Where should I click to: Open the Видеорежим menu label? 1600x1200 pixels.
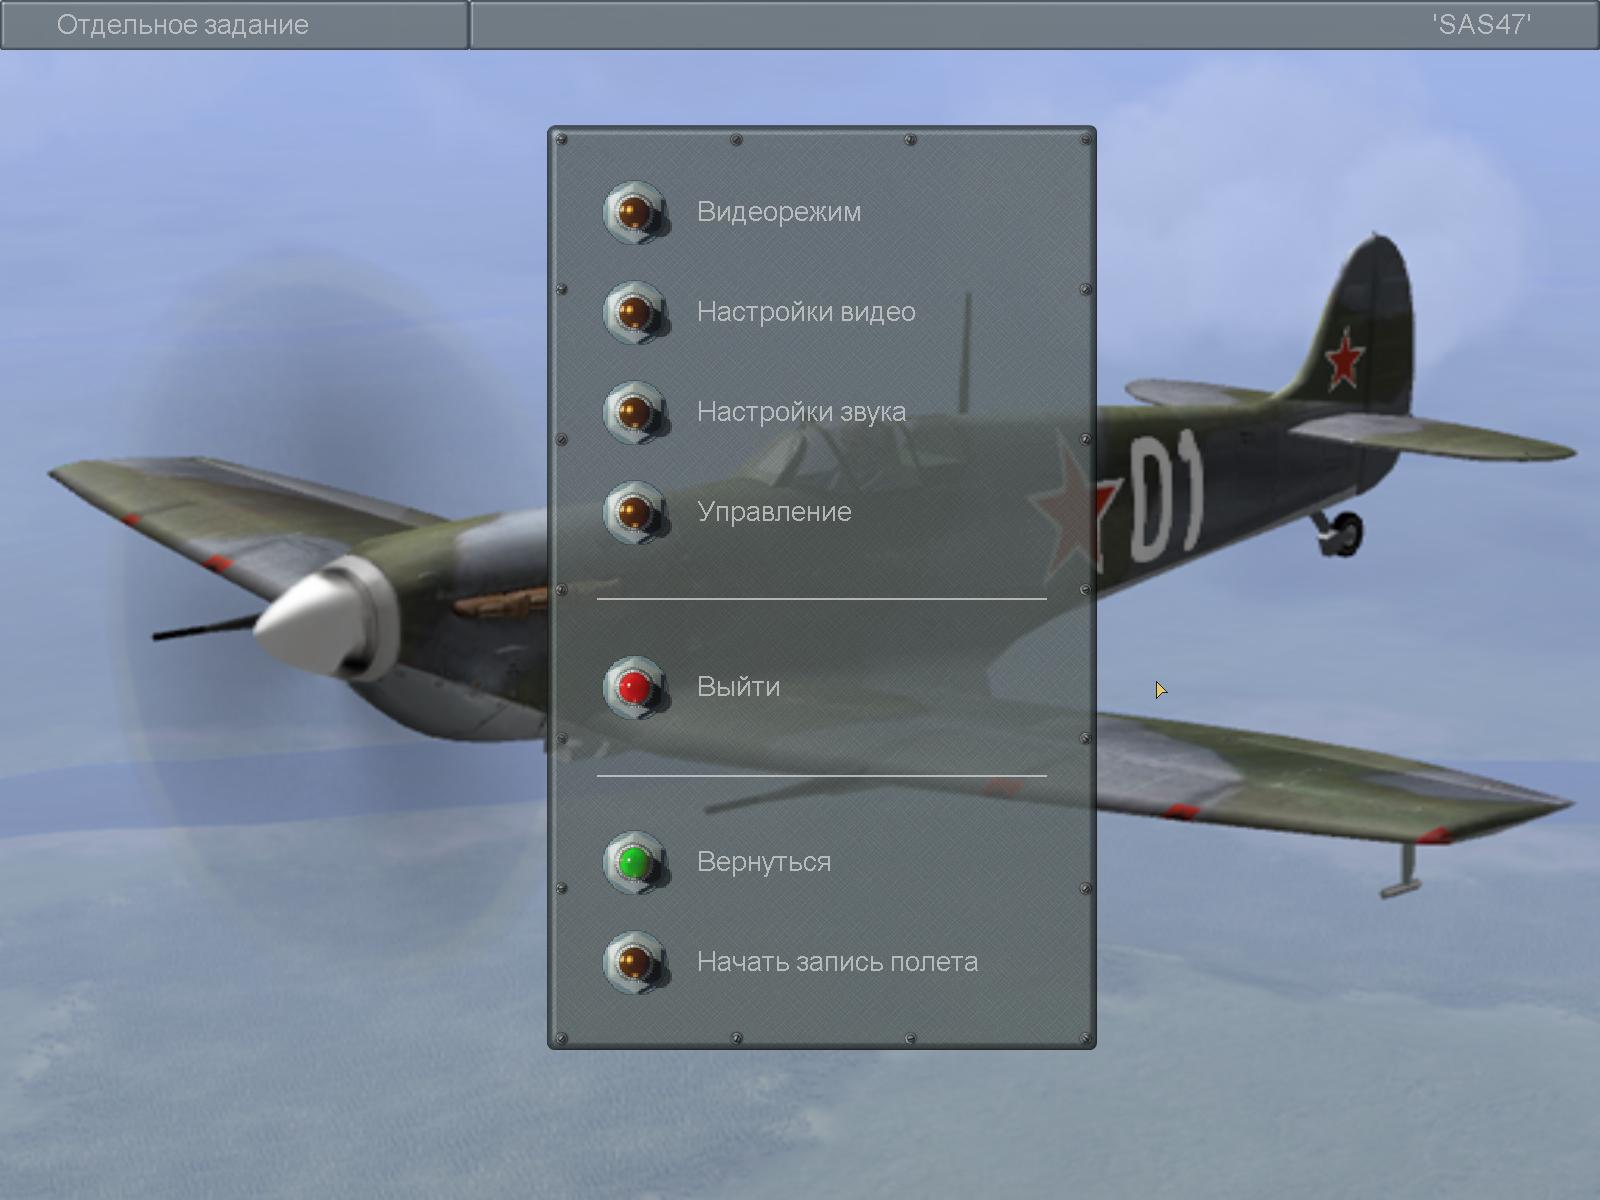click(x=779, y=212)
